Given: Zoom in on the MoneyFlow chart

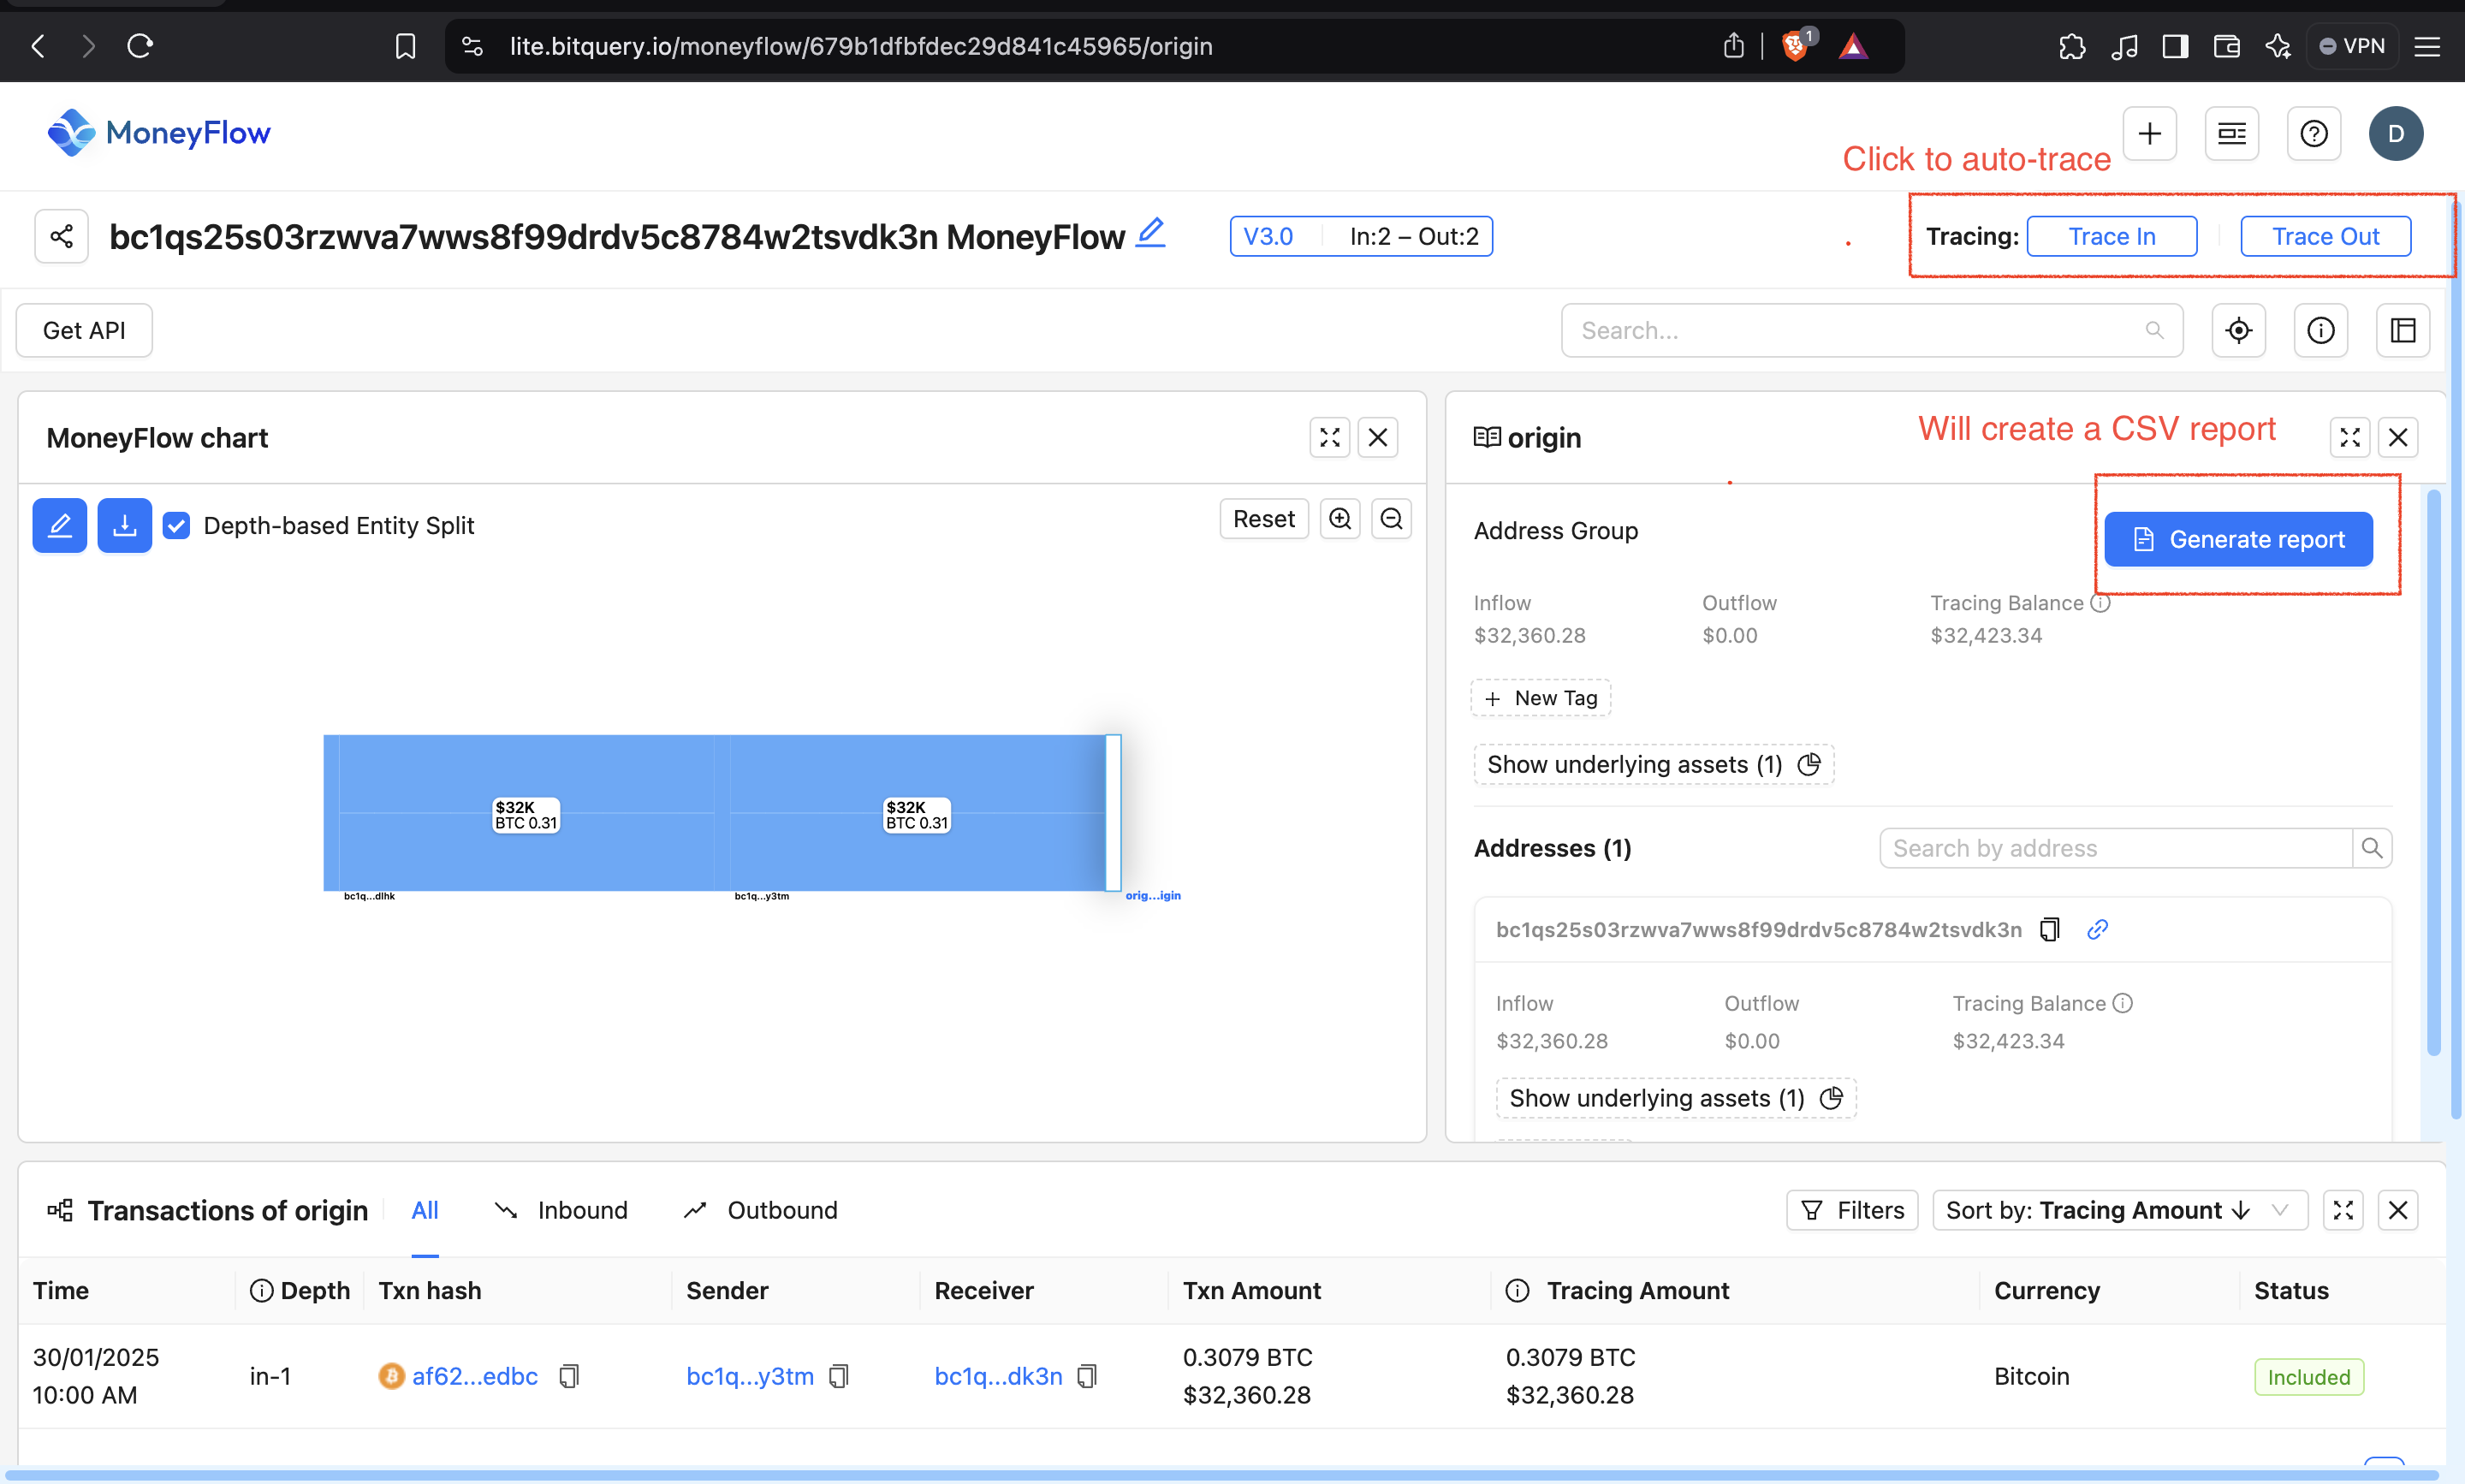Looking at the screenshot, I should (1339, 518).
